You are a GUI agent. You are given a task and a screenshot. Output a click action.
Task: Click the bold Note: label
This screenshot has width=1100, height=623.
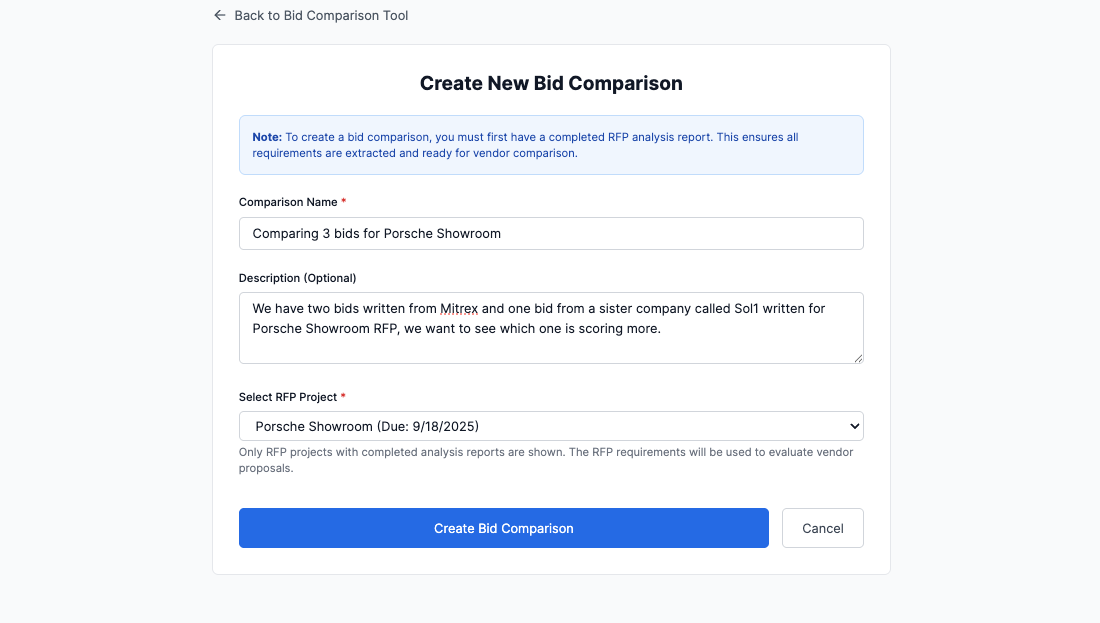click(267, 137)
